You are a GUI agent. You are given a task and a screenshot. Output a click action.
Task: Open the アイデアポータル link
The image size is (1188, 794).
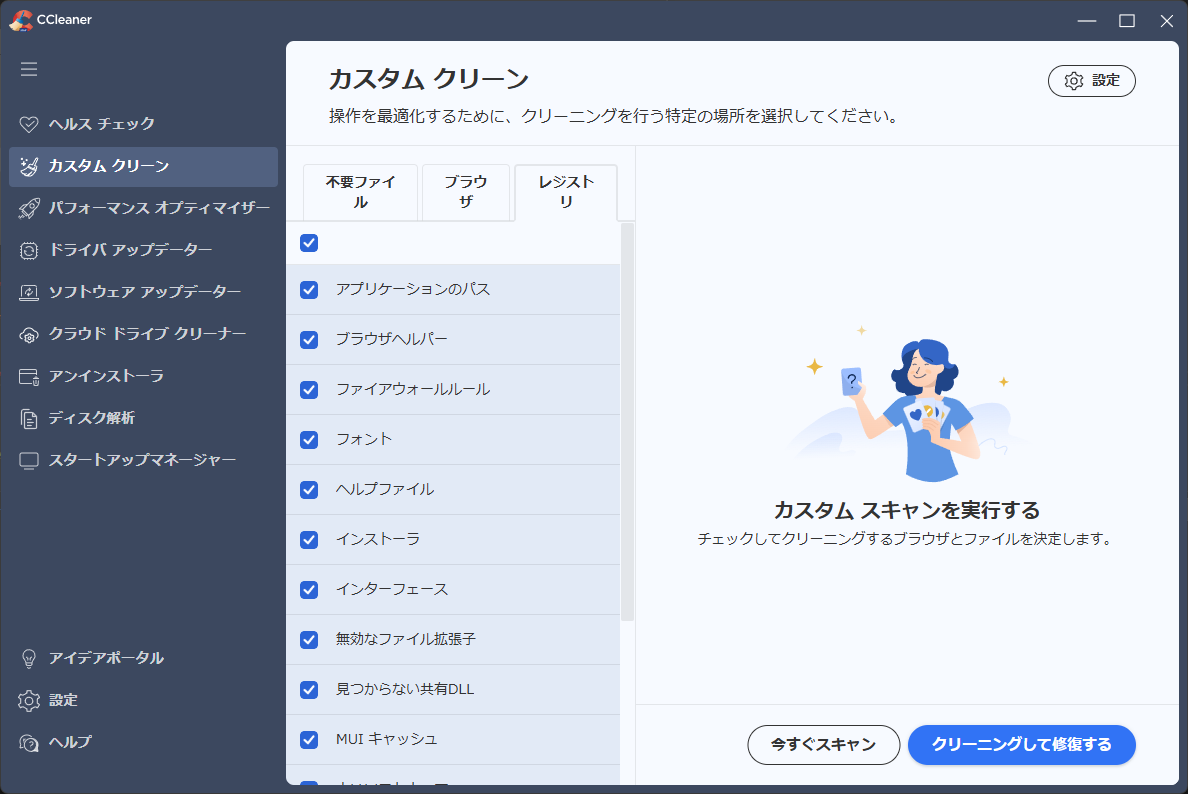(143, 658)
